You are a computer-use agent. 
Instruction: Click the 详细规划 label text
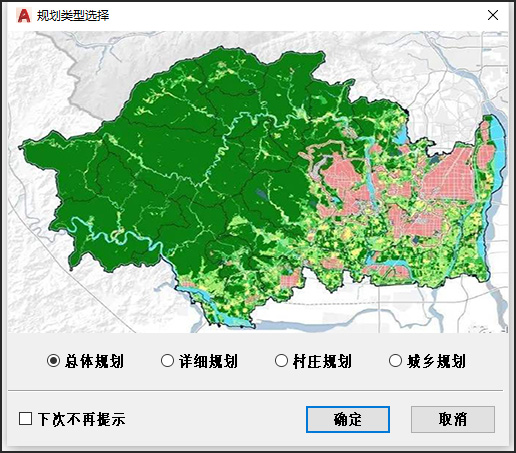click(x=208, y=361)
